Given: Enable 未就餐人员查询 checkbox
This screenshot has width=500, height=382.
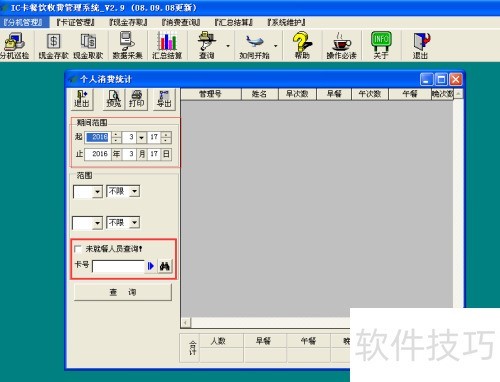Looking at the screenshot, I should pyautogui.click(x=78, y=249).
